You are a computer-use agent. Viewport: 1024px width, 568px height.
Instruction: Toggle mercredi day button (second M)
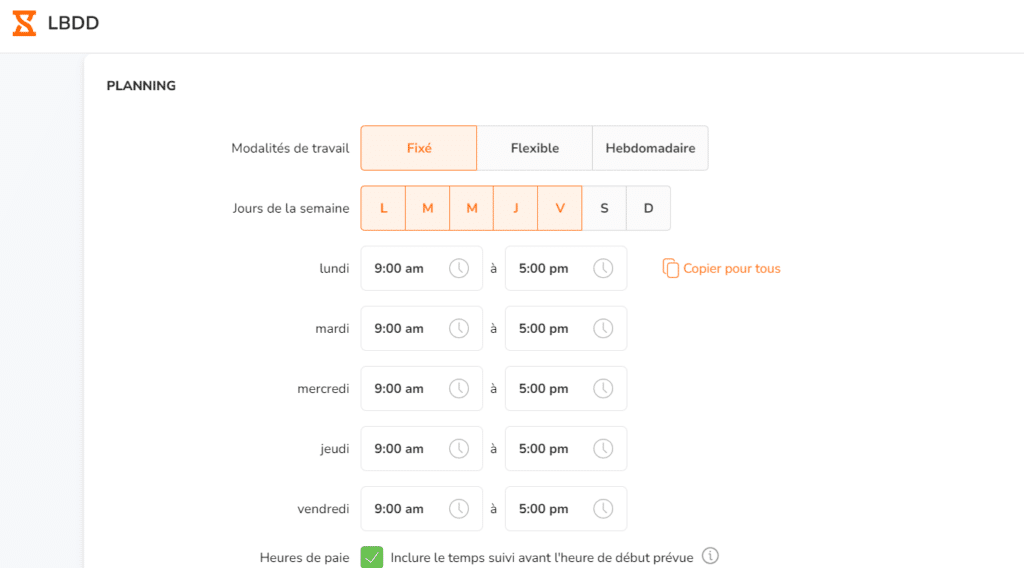coord(472,208)
